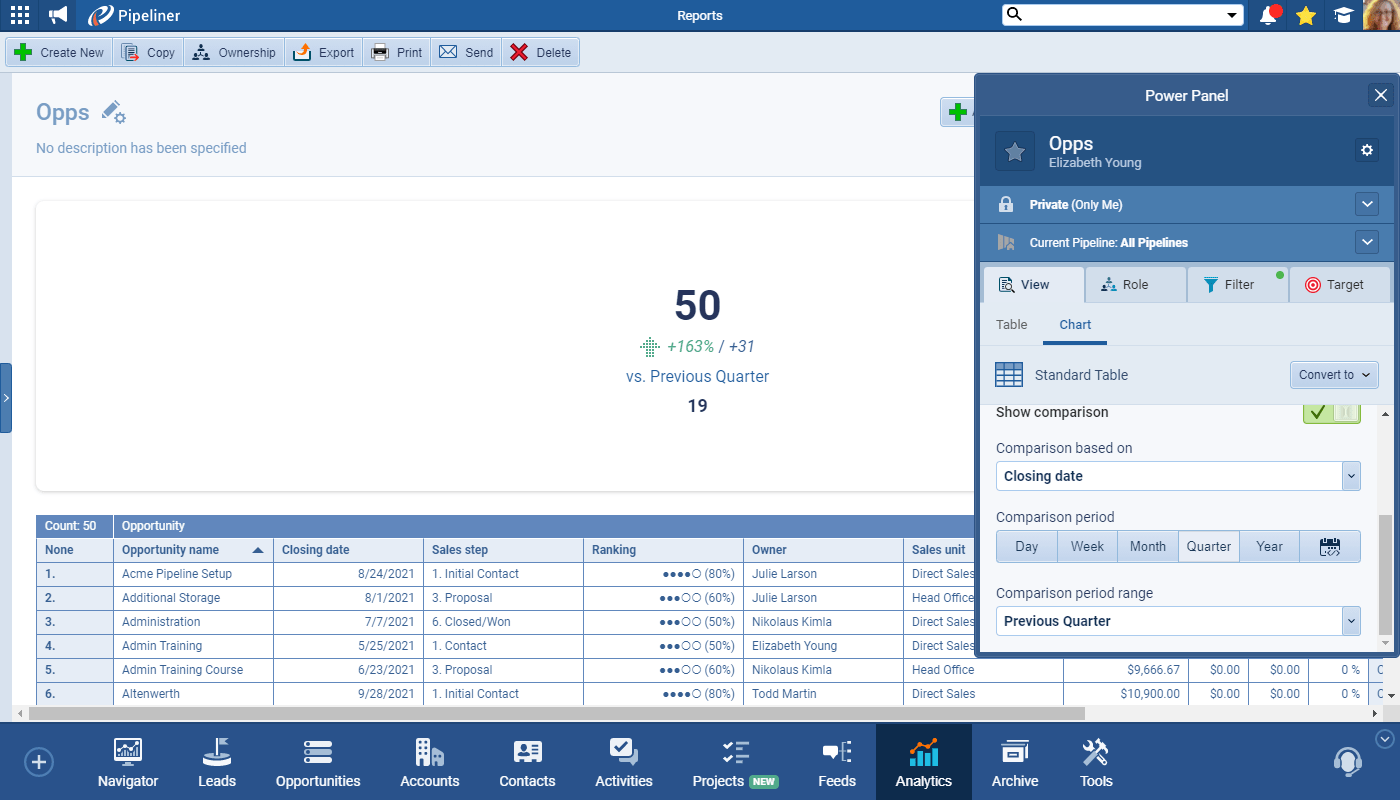
Task: Open the apps grid launcher
Action: click(x=18, y=15)
